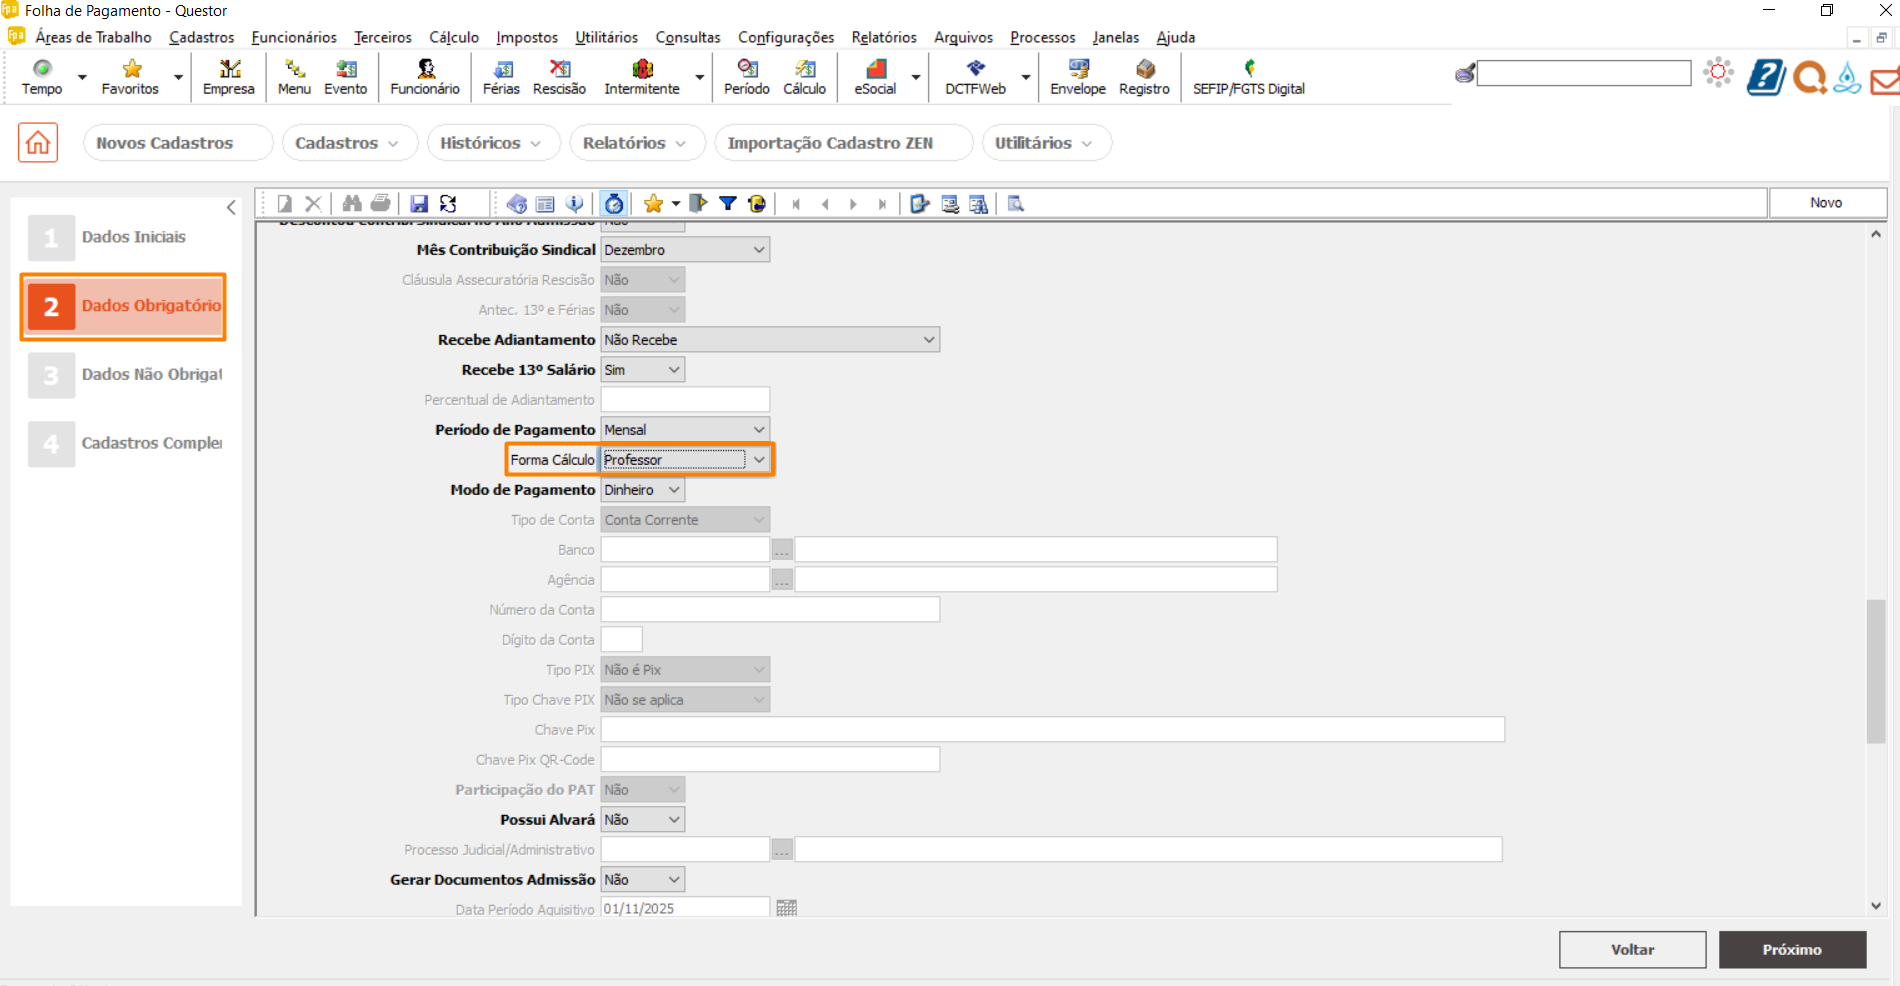Open the Relatórios menu in menu bar
Viewport: 1900px width, 986px height.
click(x=883, y=37)
